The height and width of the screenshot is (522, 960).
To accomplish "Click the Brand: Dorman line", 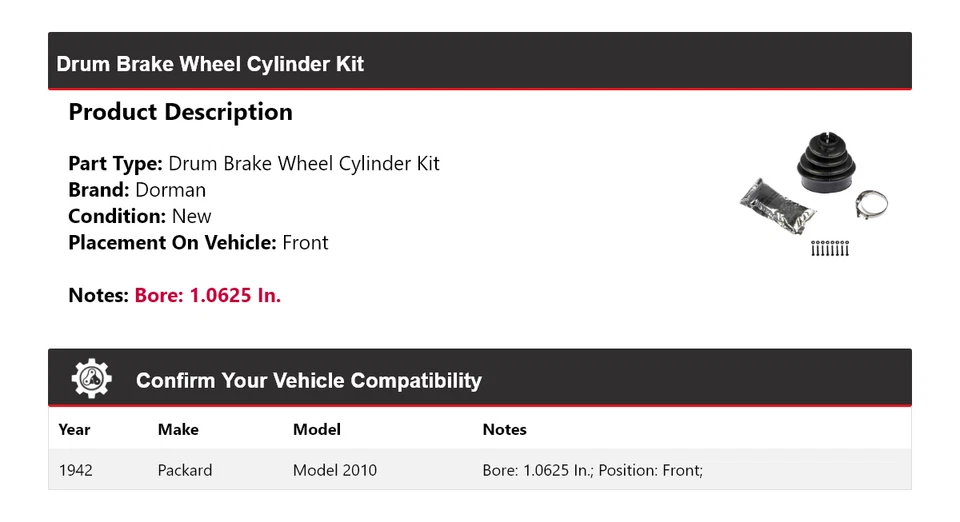I will (137, 190).
